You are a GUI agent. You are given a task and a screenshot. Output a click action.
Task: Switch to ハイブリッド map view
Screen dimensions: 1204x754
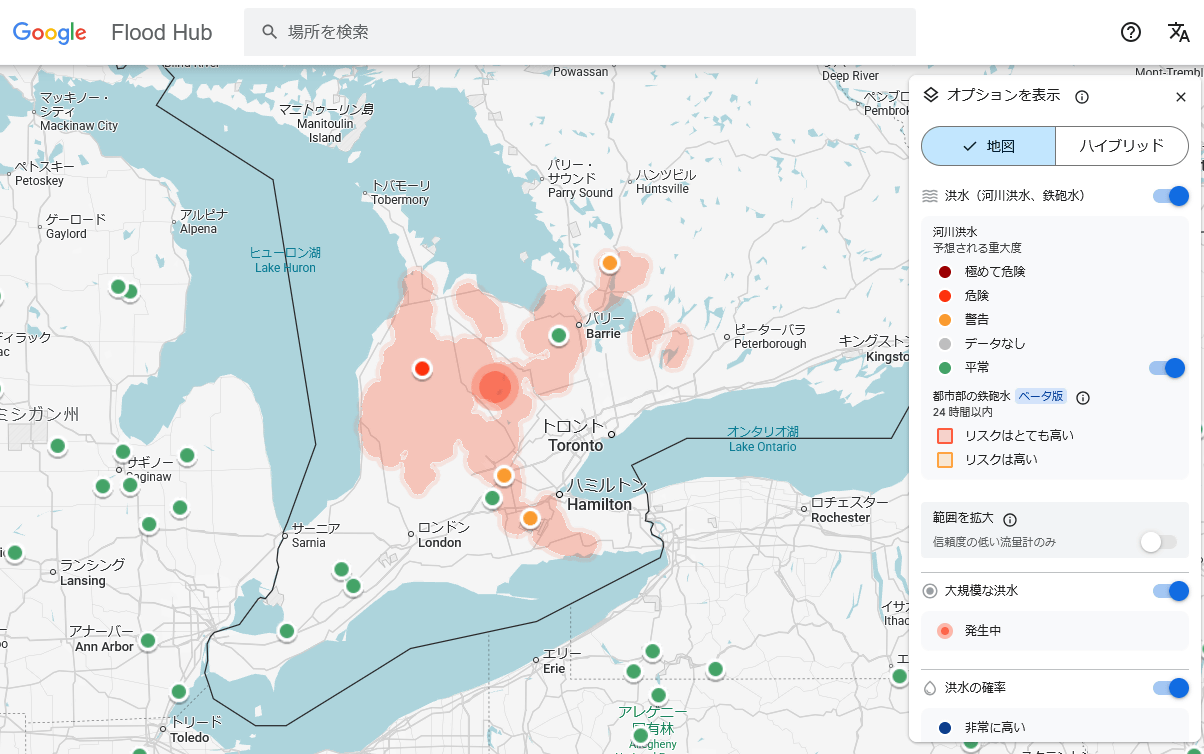[1121, 146]
